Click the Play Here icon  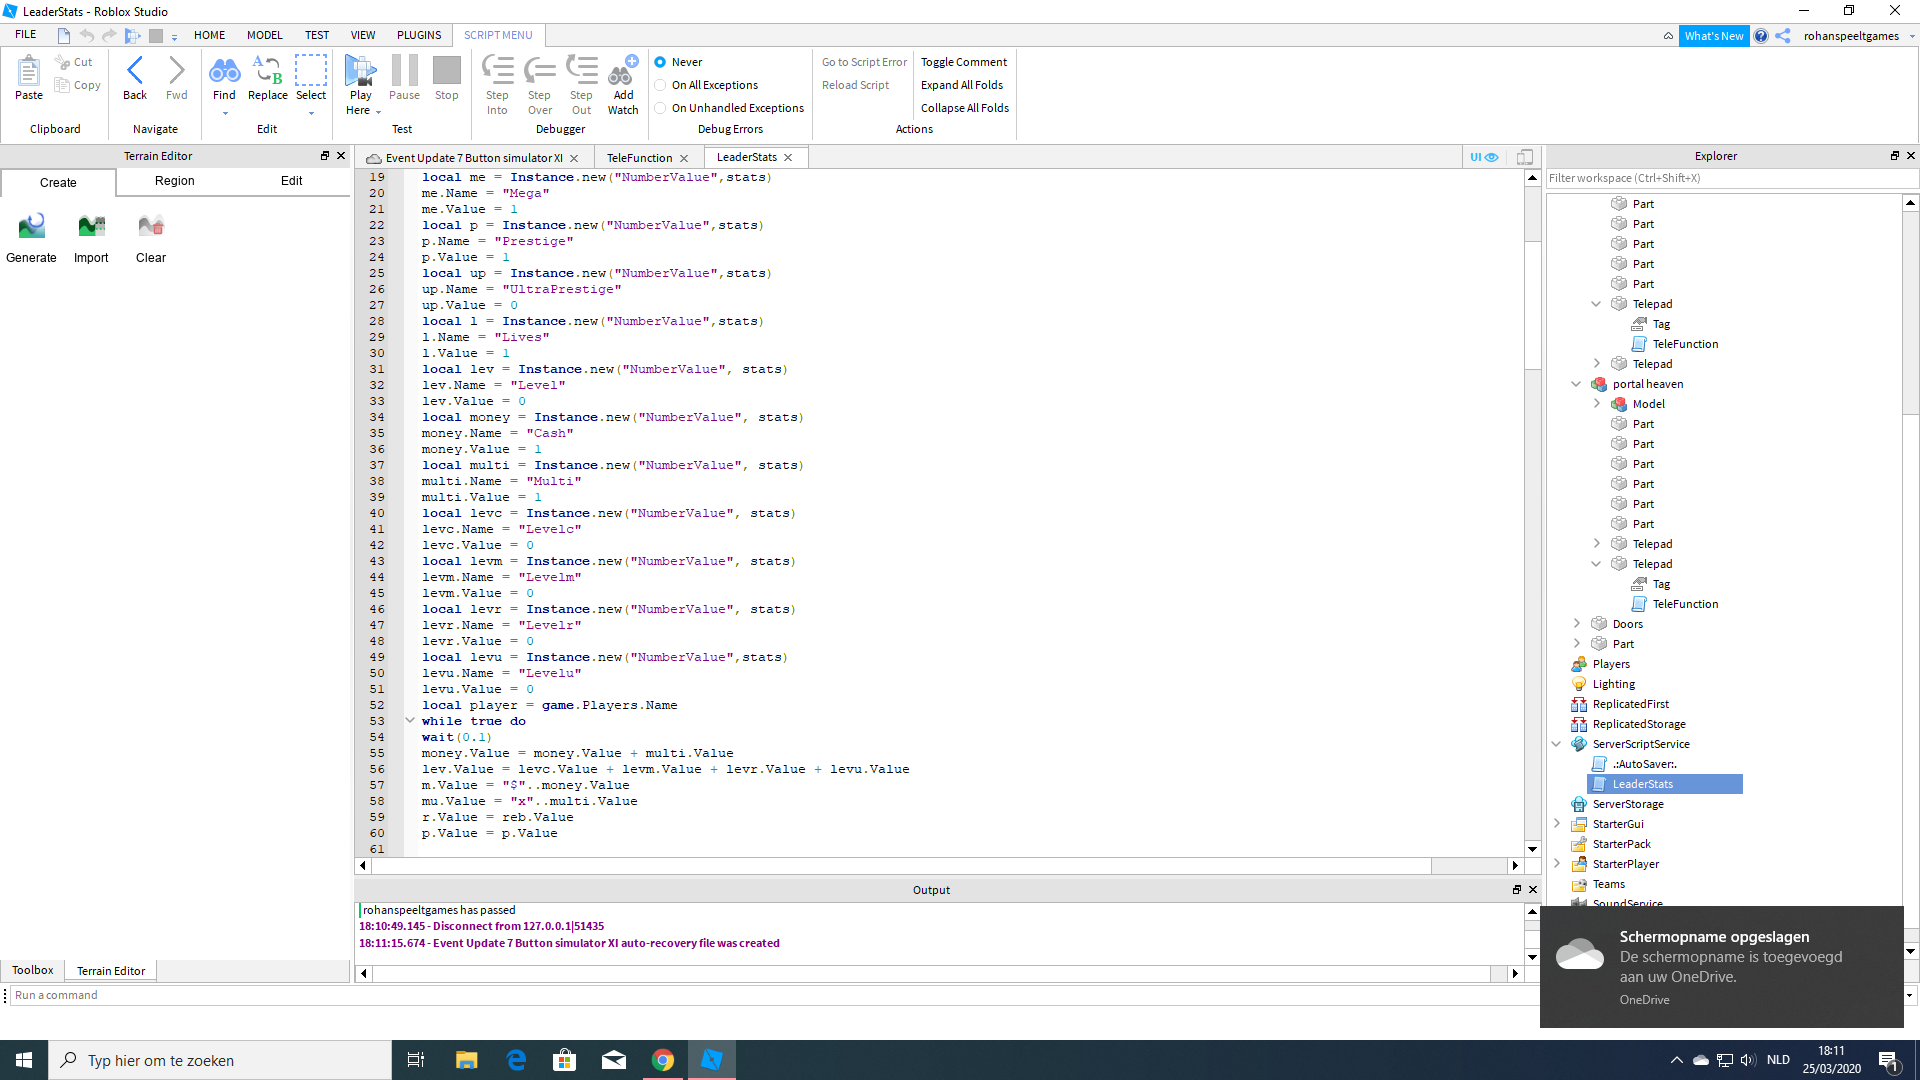point(360,70)
